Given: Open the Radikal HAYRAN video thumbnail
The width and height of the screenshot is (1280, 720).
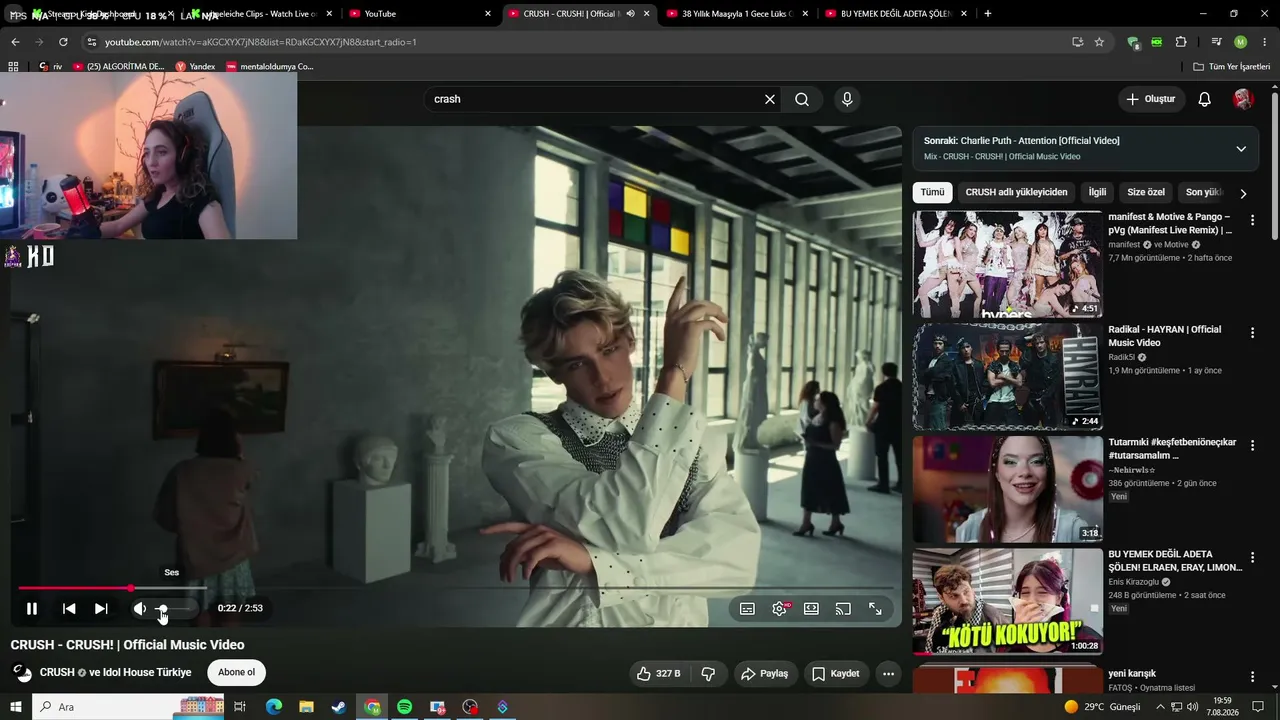Looking at the screenshot, I should pos(1007,377).
